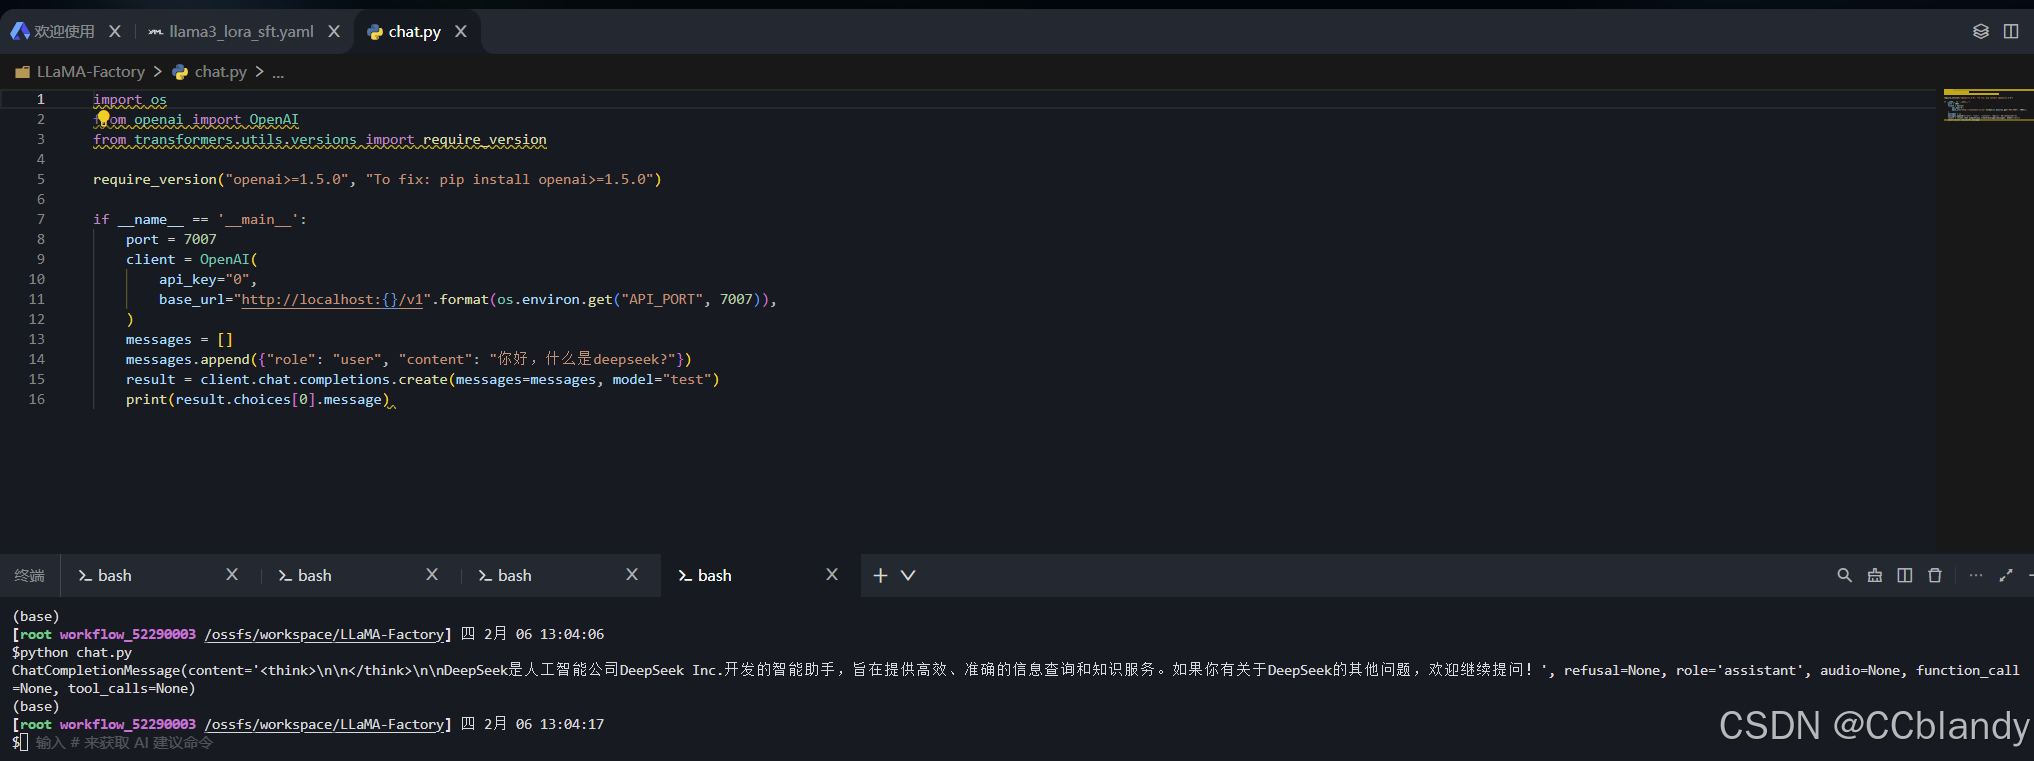Click line number 16 in the gutter
The height and width of the screenshot is (761, 2034).
click(x=37, y=399)
